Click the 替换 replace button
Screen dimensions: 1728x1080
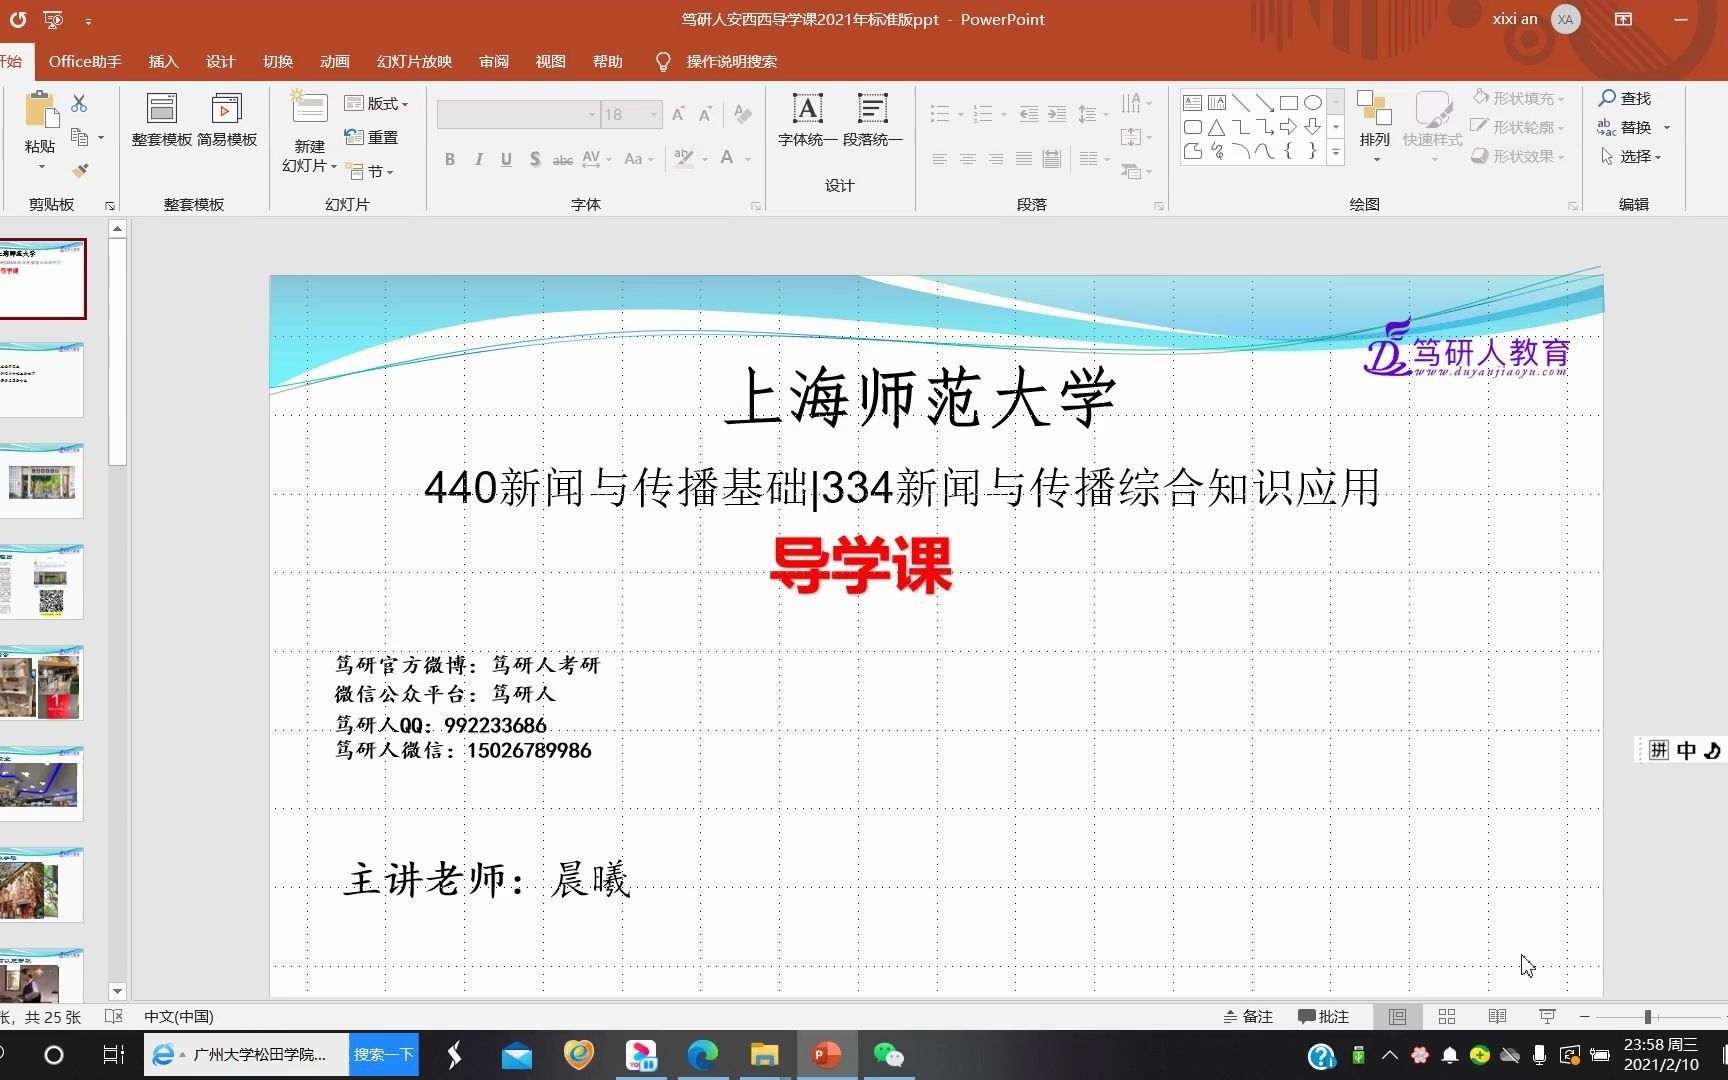coord(1626,127)
